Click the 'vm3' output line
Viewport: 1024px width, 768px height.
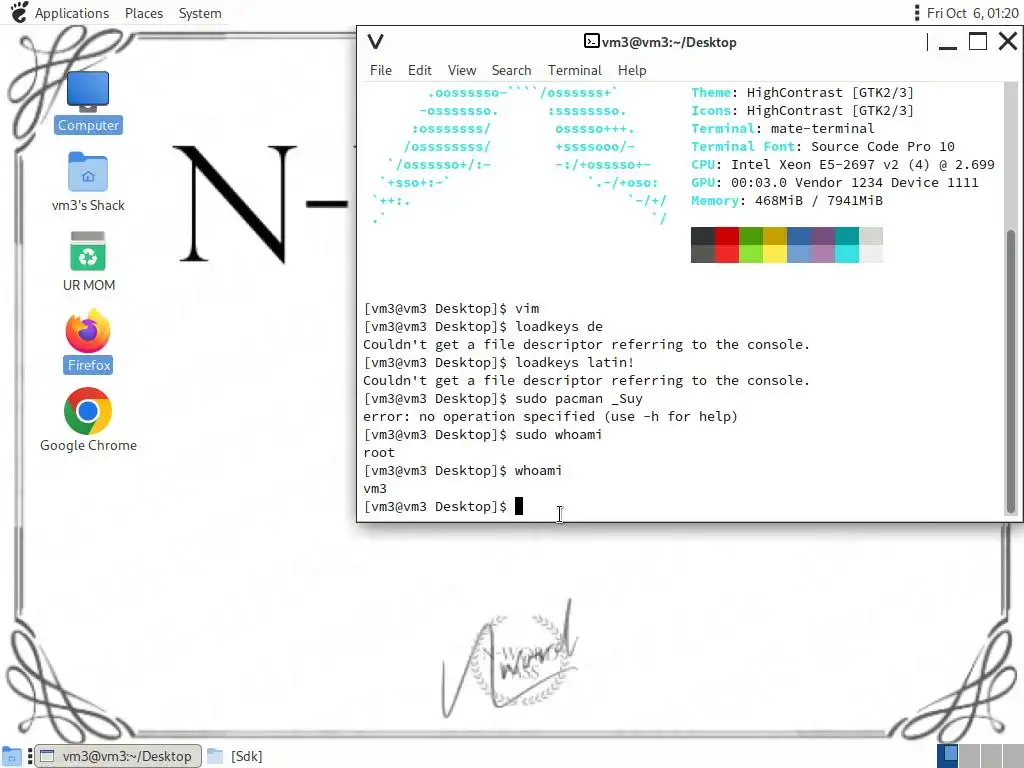(x=375, y=488)
